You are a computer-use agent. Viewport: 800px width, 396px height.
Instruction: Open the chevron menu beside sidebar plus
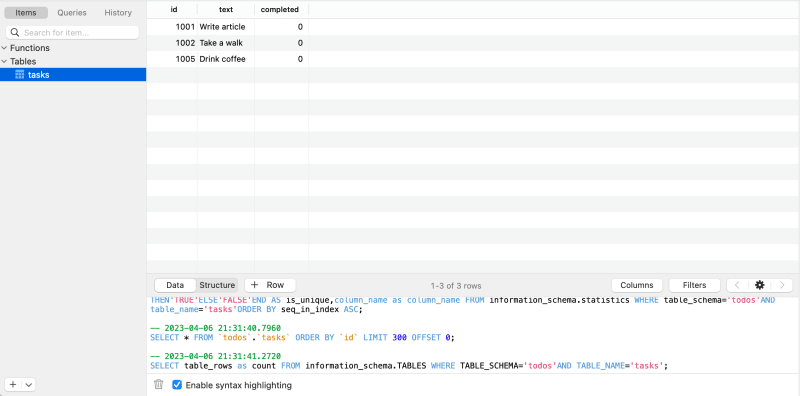pyautogui.click(x=29, y=385)
